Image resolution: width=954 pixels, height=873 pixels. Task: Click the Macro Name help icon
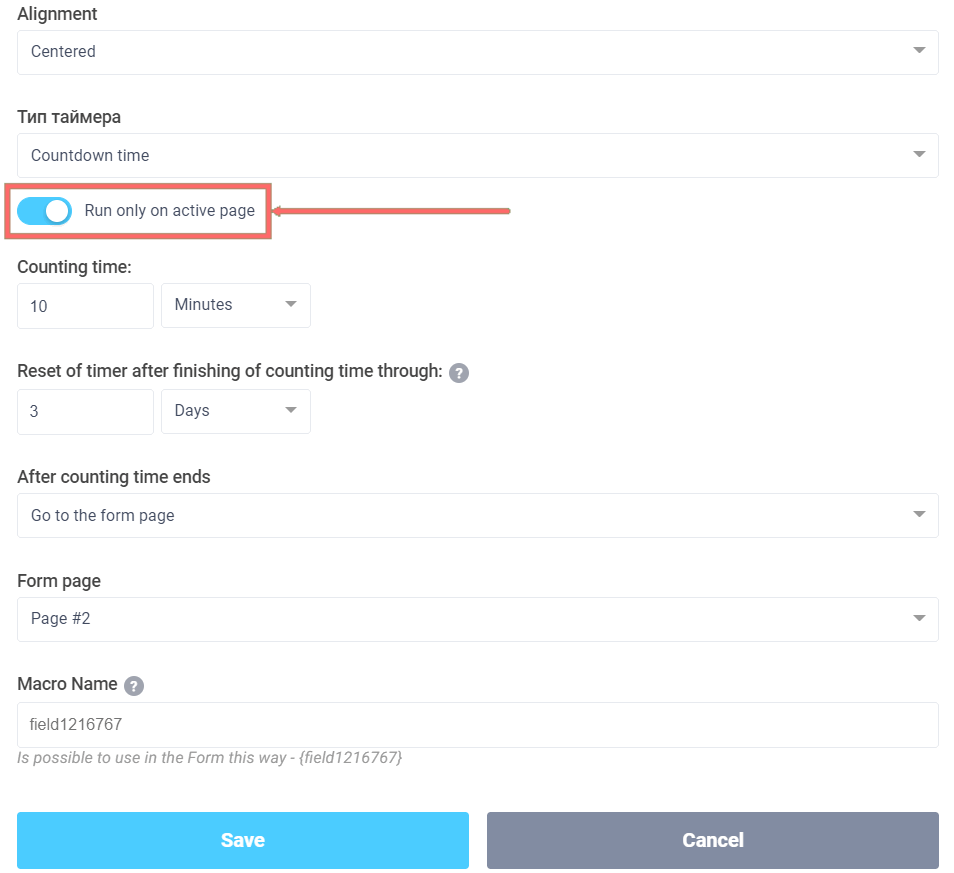134,685
